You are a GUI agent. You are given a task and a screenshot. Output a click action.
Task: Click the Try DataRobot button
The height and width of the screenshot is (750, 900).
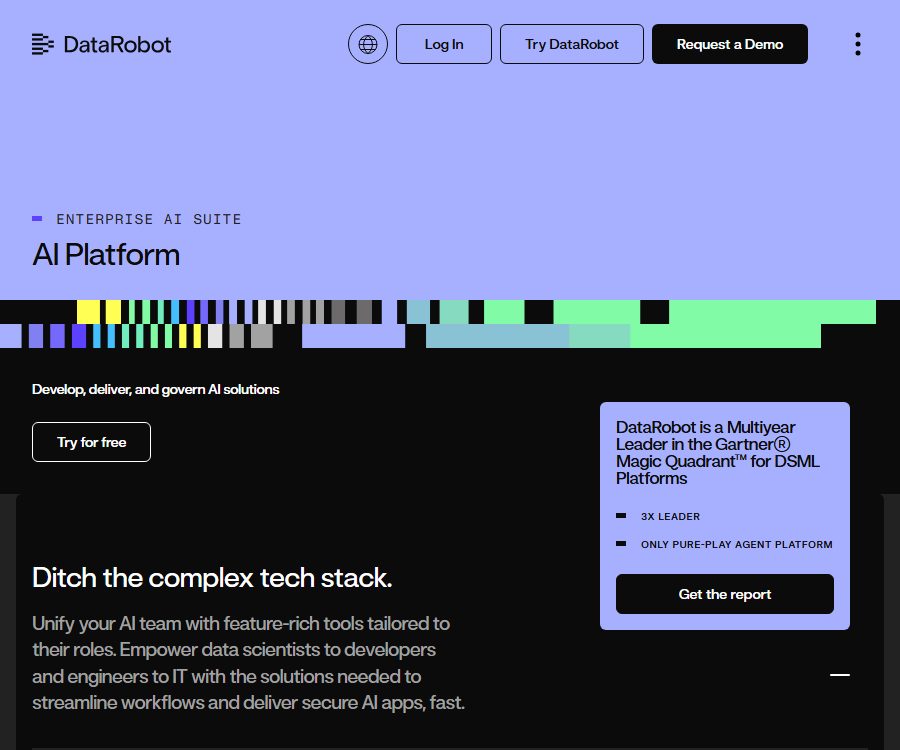tap(572, 44)
